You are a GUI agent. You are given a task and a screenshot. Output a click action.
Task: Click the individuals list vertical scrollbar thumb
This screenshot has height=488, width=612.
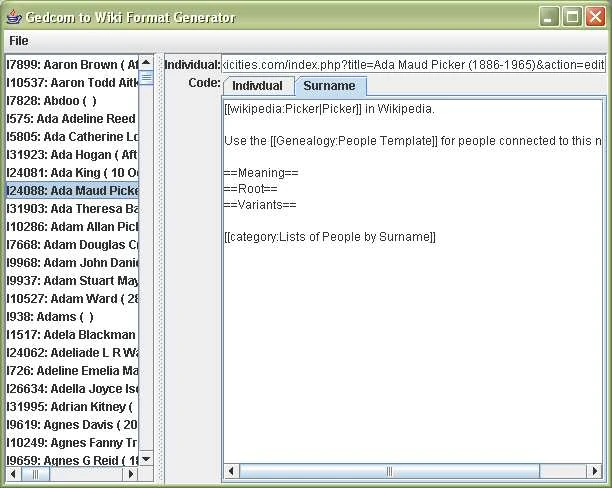tap(146, 77)
